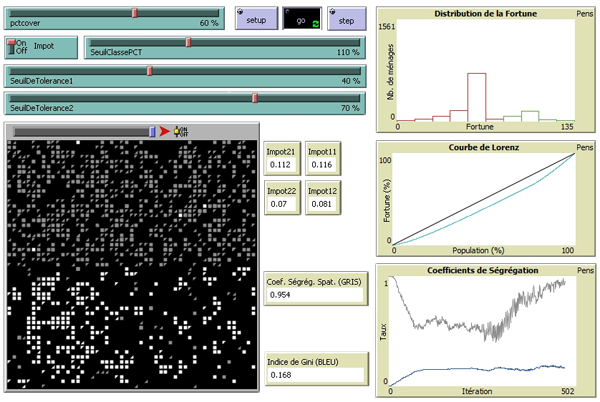This screenshot has height=402, width=600.
Task: Click the Itération x-axis label
Action: coord(477,391)
